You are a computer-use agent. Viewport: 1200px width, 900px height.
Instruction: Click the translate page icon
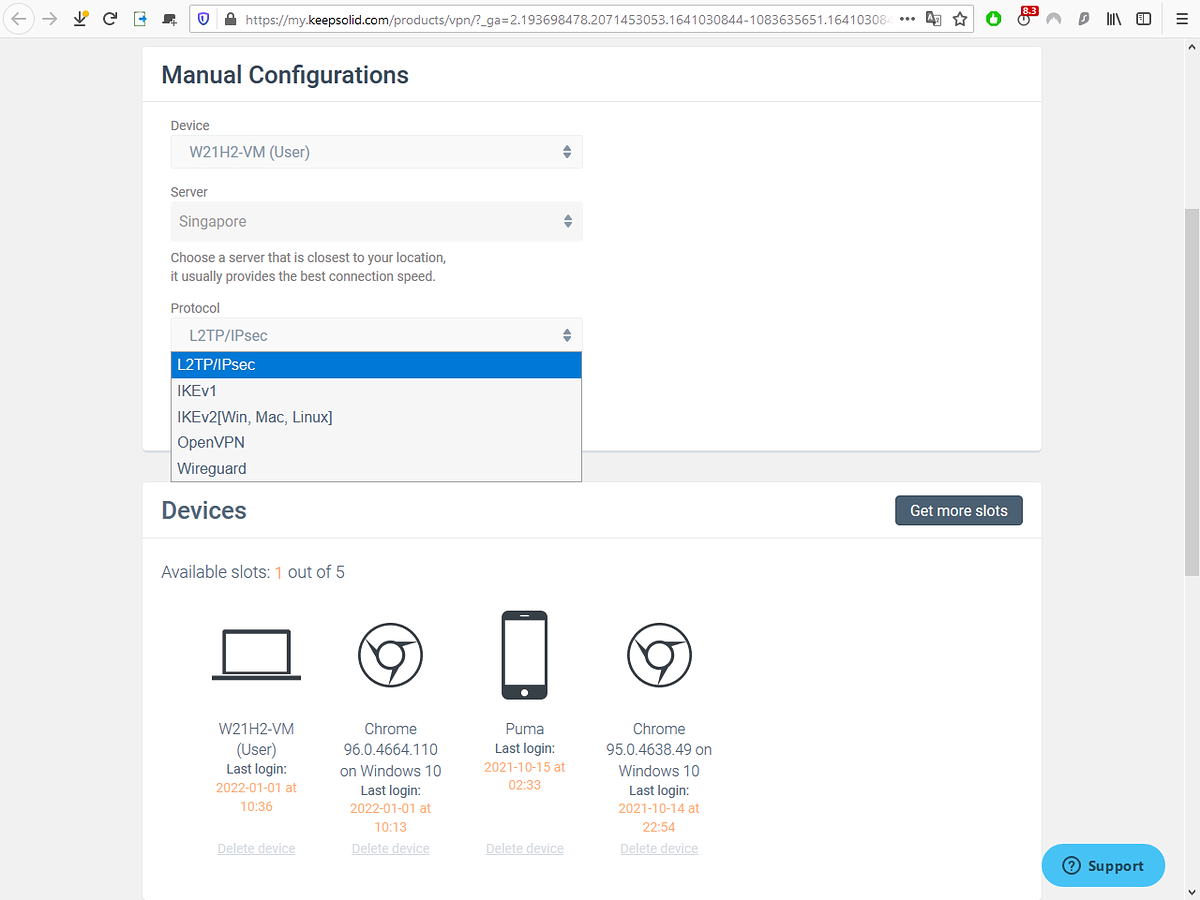point(934,18)
